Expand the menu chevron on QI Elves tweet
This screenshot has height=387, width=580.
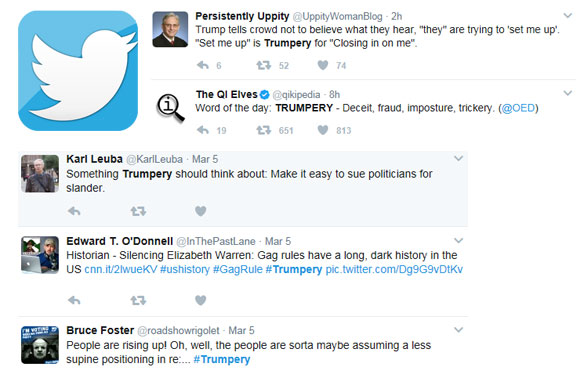[568, 93]
